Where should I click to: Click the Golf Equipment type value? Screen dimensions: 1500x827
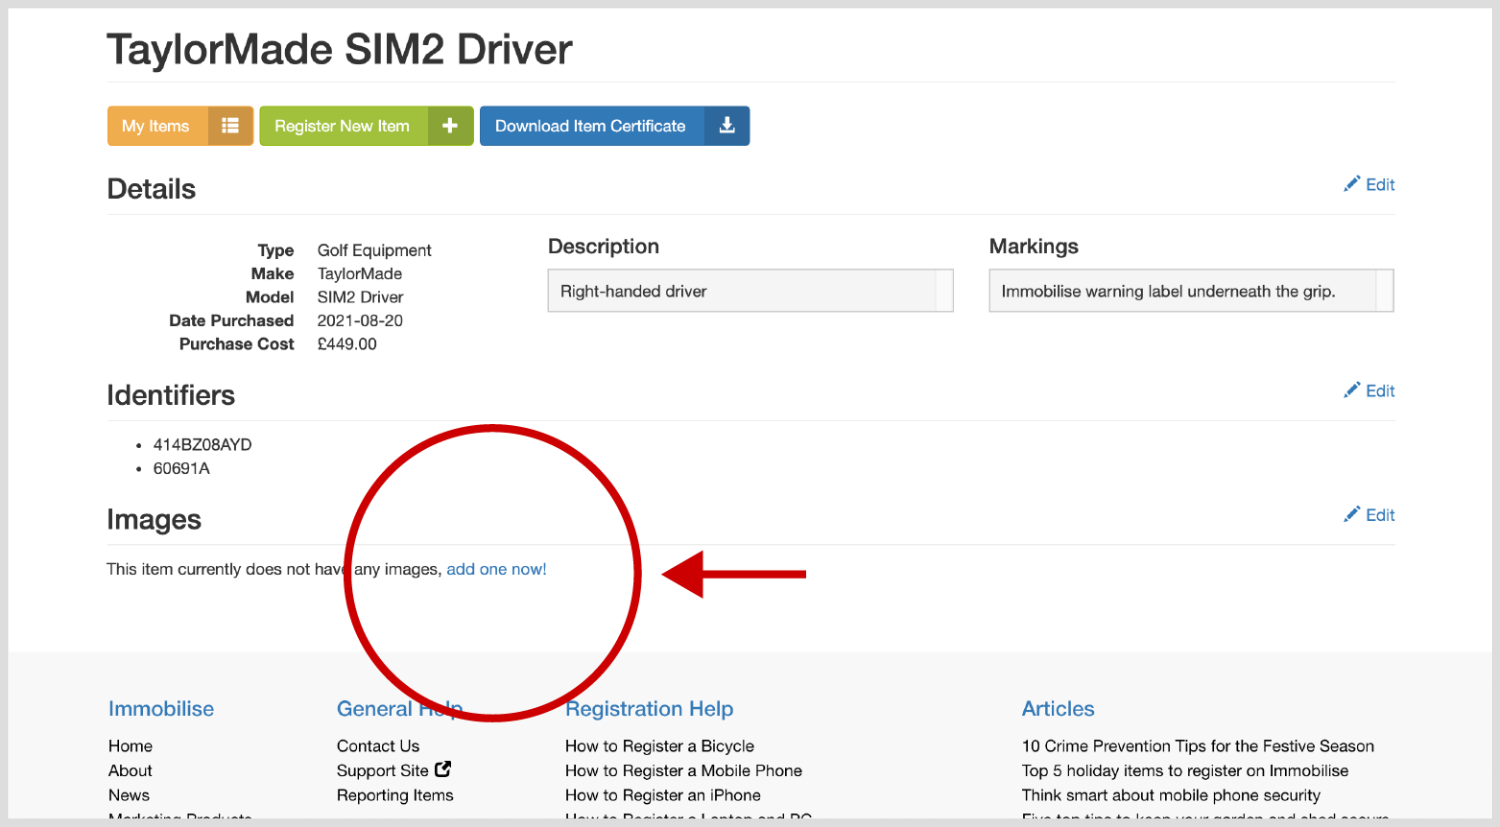point(374,250)
